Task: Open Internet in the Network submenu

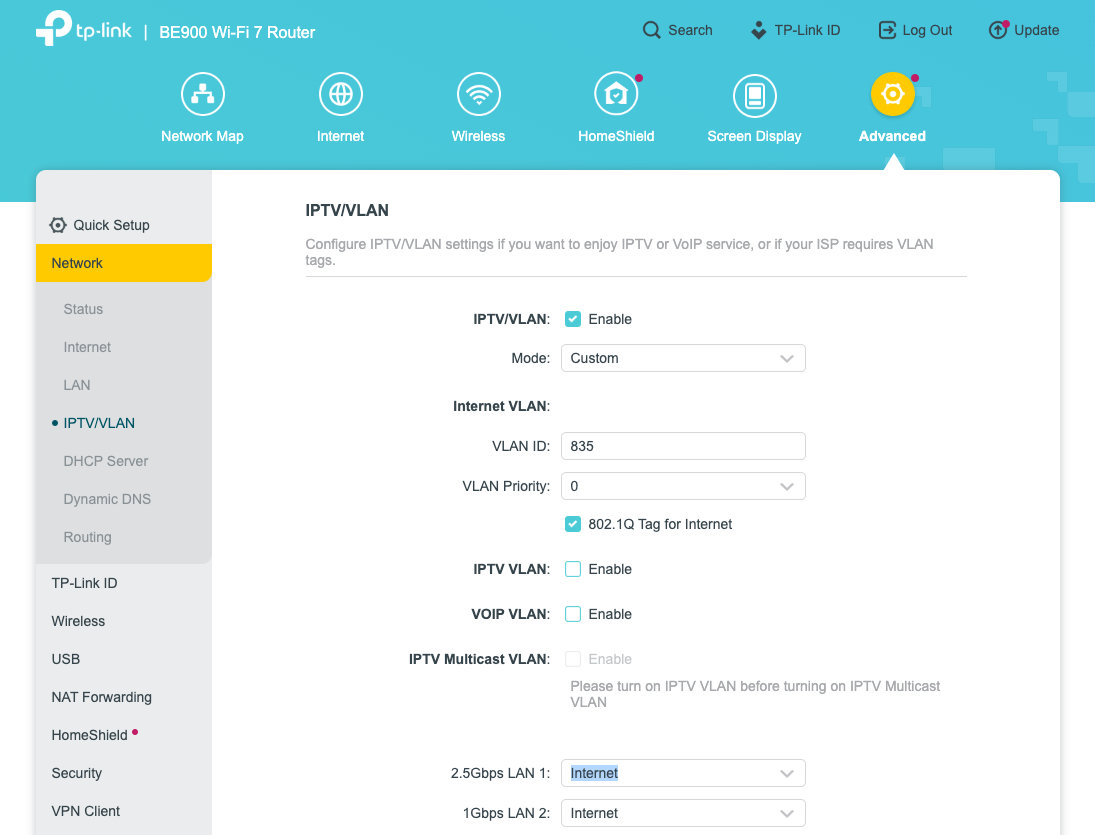Action: (x=87, y=347)
